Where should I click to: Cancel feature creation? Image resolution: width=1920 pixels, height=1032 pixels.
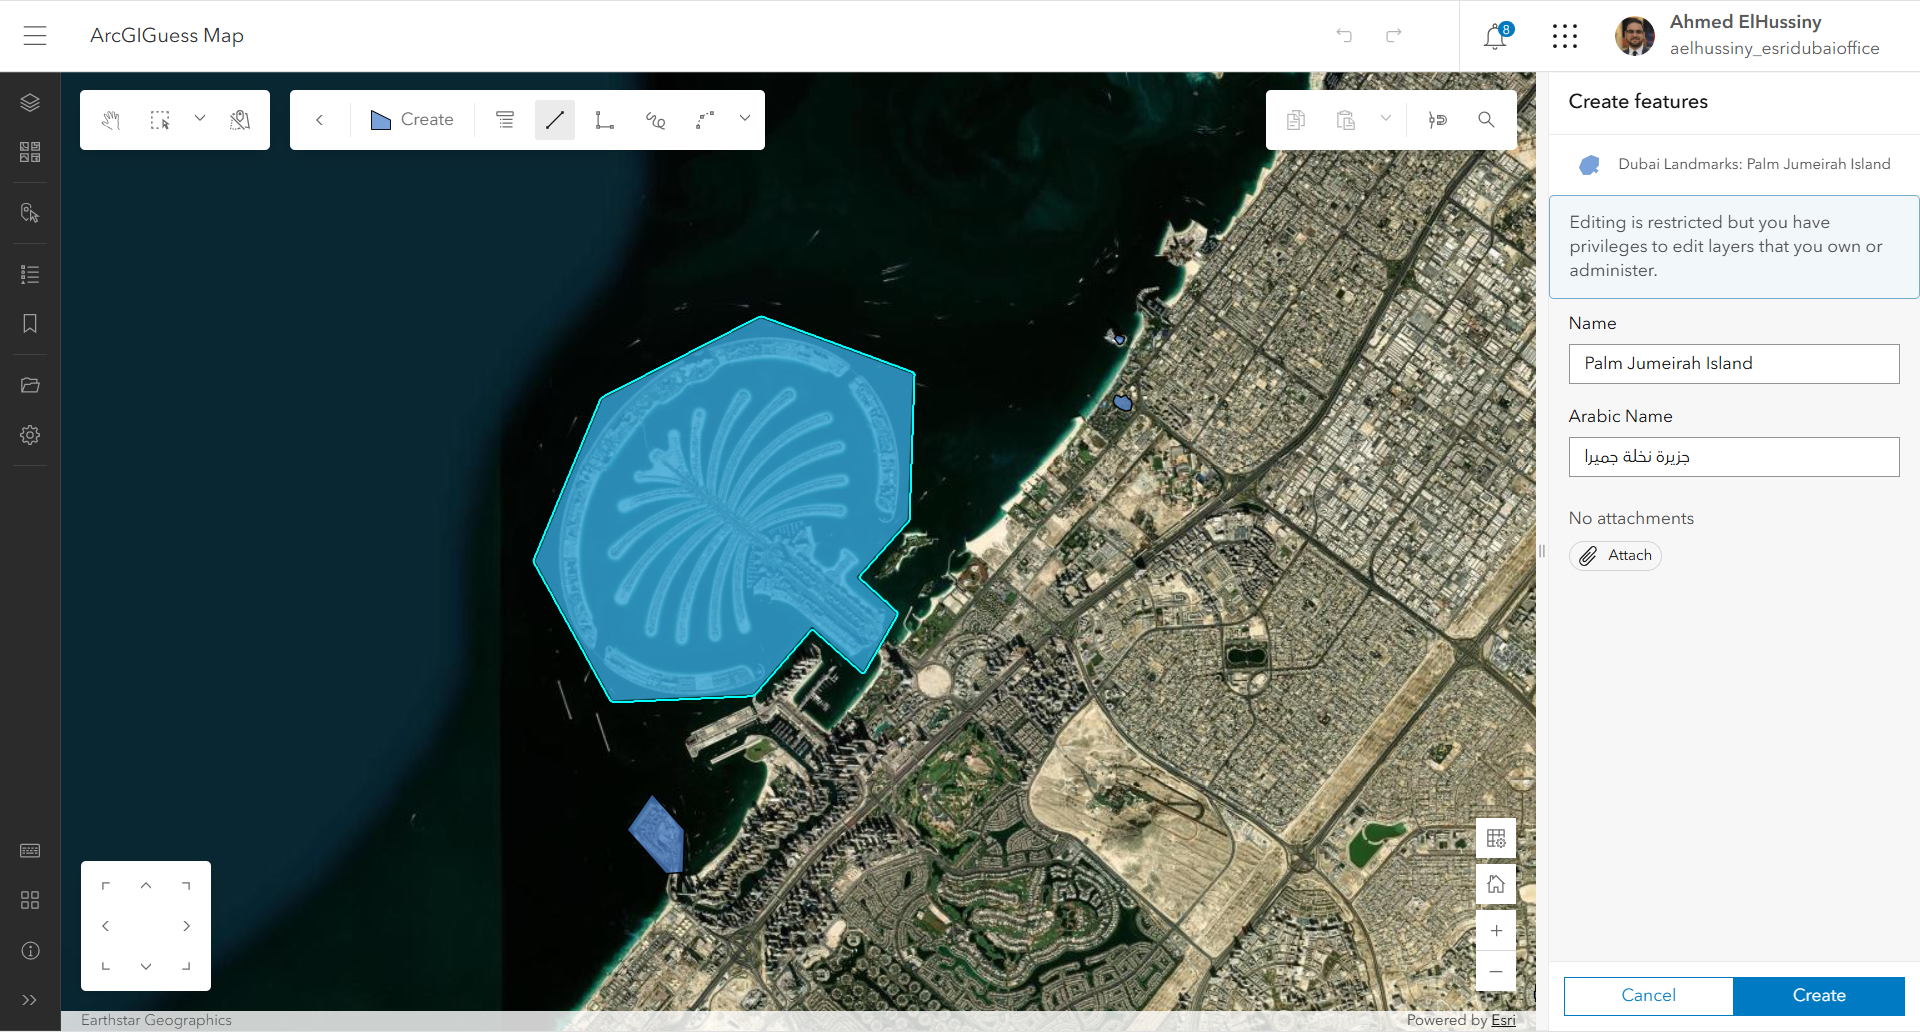(x=1648, y=996)
